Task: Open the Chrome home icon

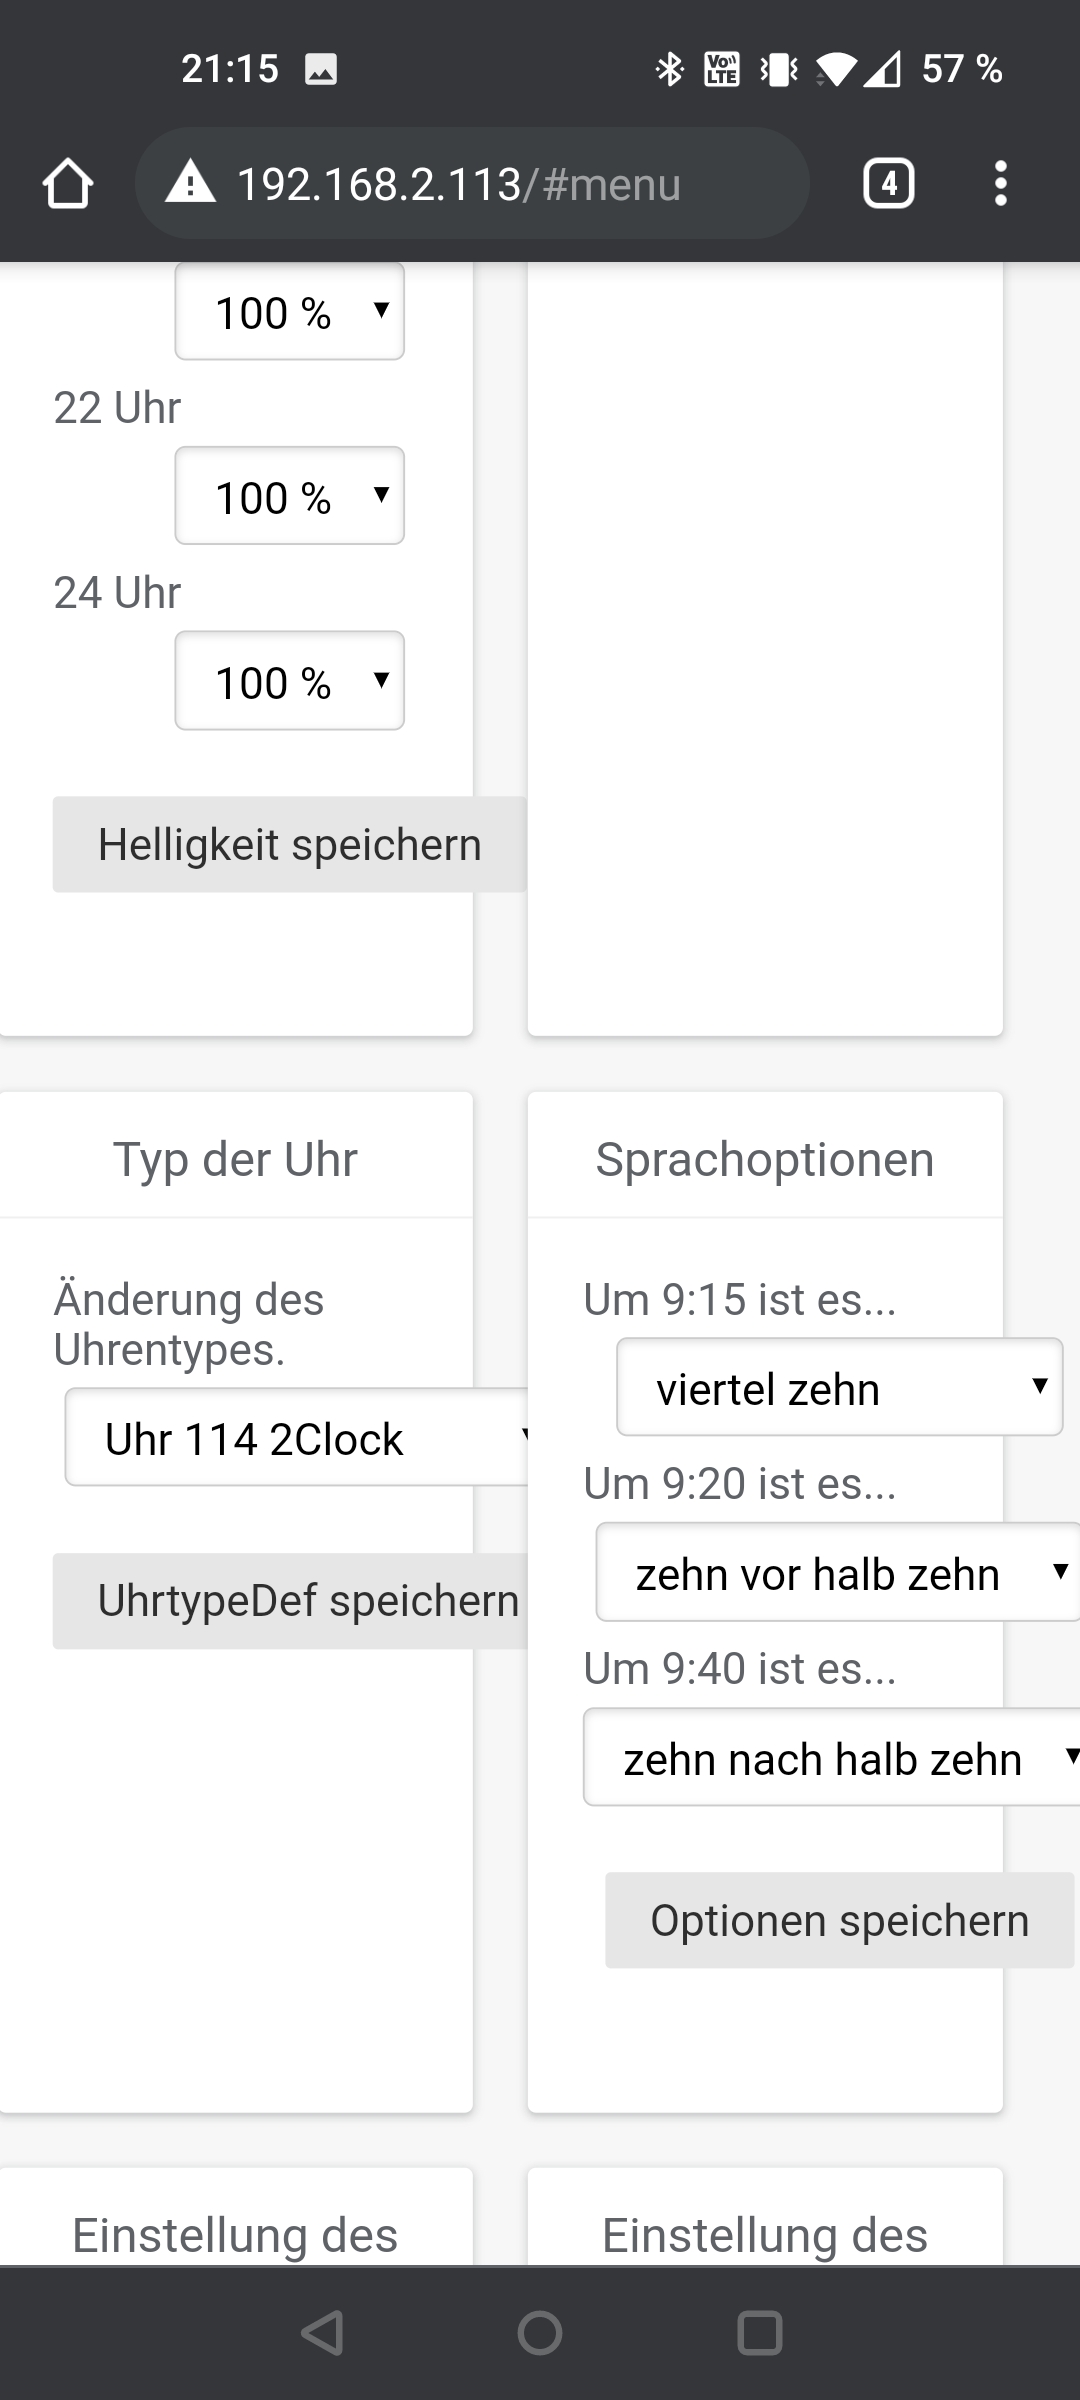Action: tap(67, 183)
